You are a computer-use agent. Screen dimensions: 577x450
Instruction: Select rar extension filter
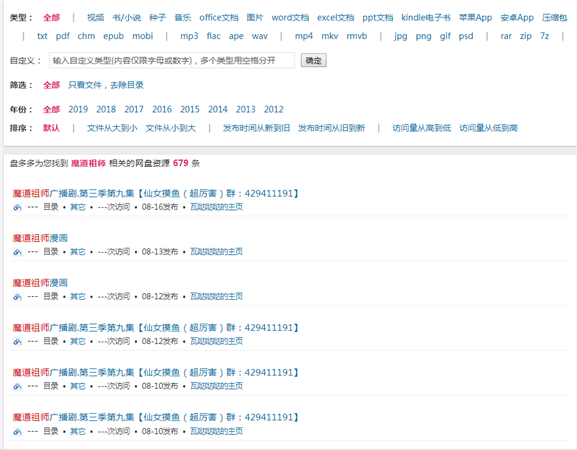click(x=506, y=36)
